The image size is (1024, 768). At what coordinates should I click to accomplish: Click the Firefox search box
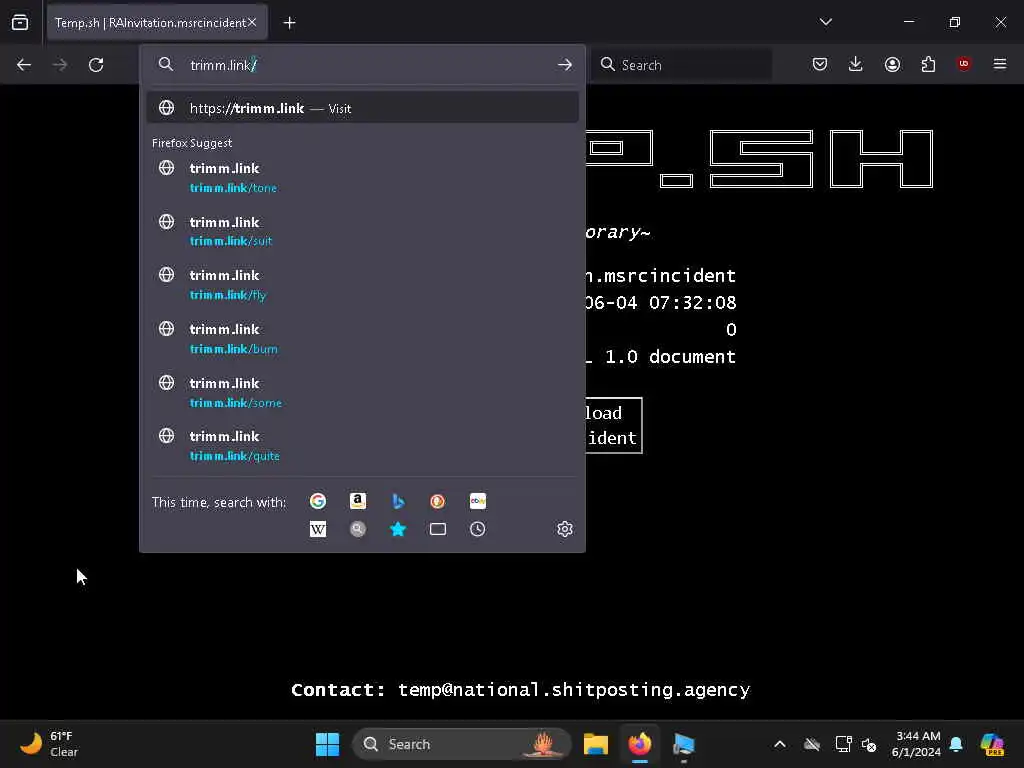click(x=680, y=65)
